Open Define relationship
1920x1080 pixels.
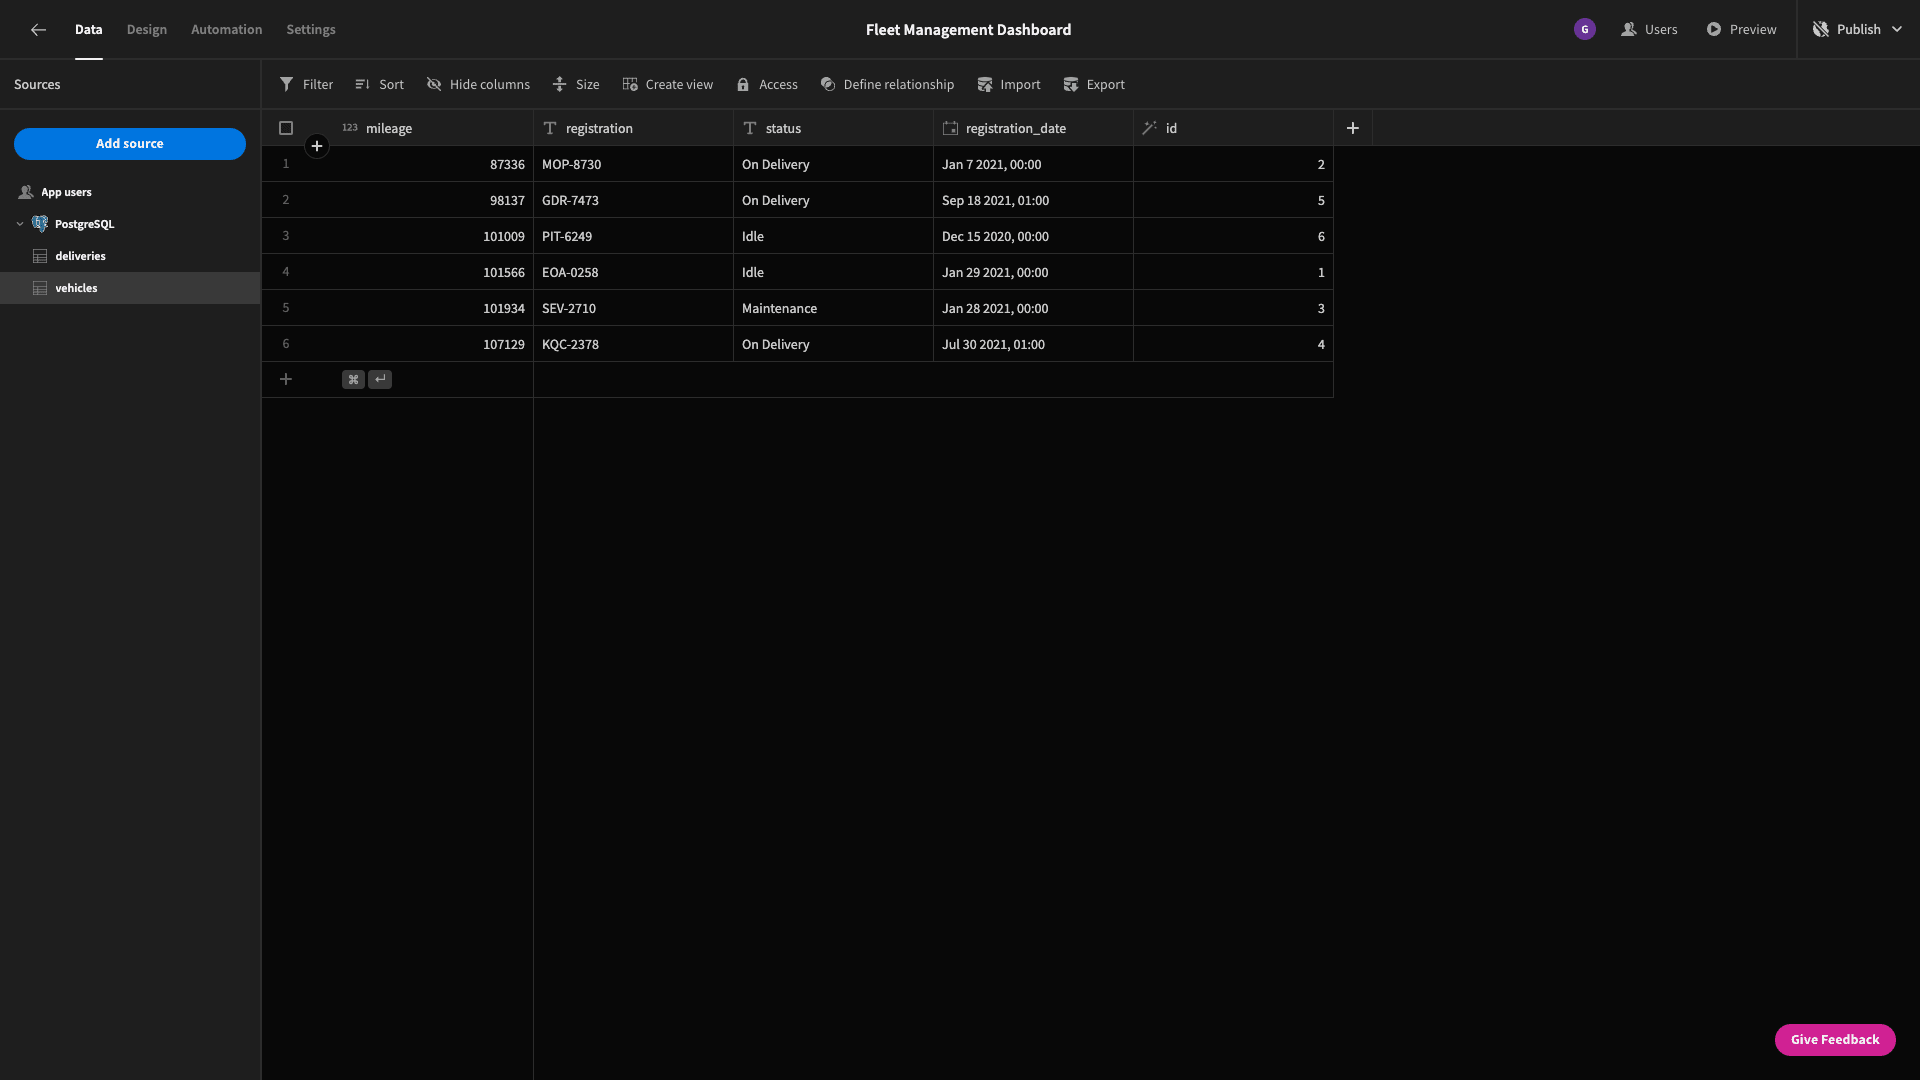click(887, 85)
